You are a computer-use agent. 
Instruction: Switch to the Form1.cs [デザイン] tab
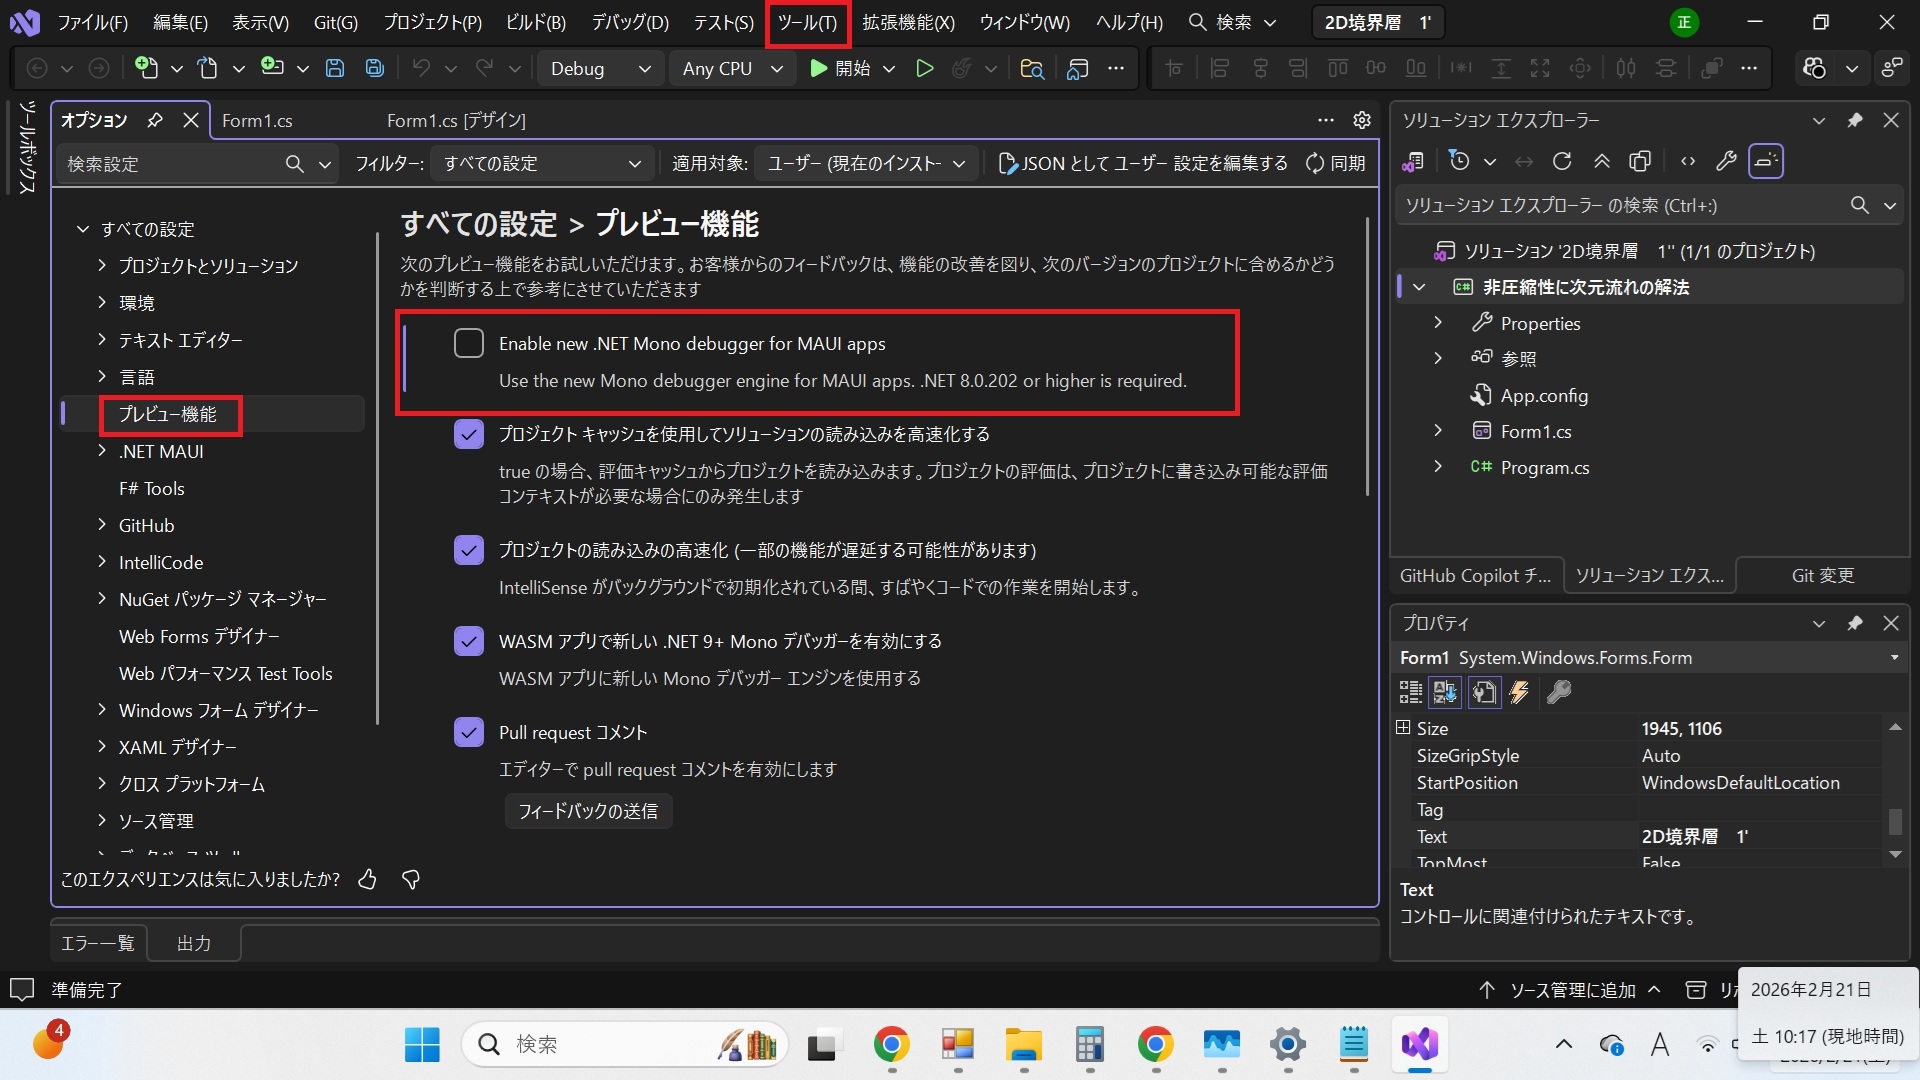tap(456, 120)
